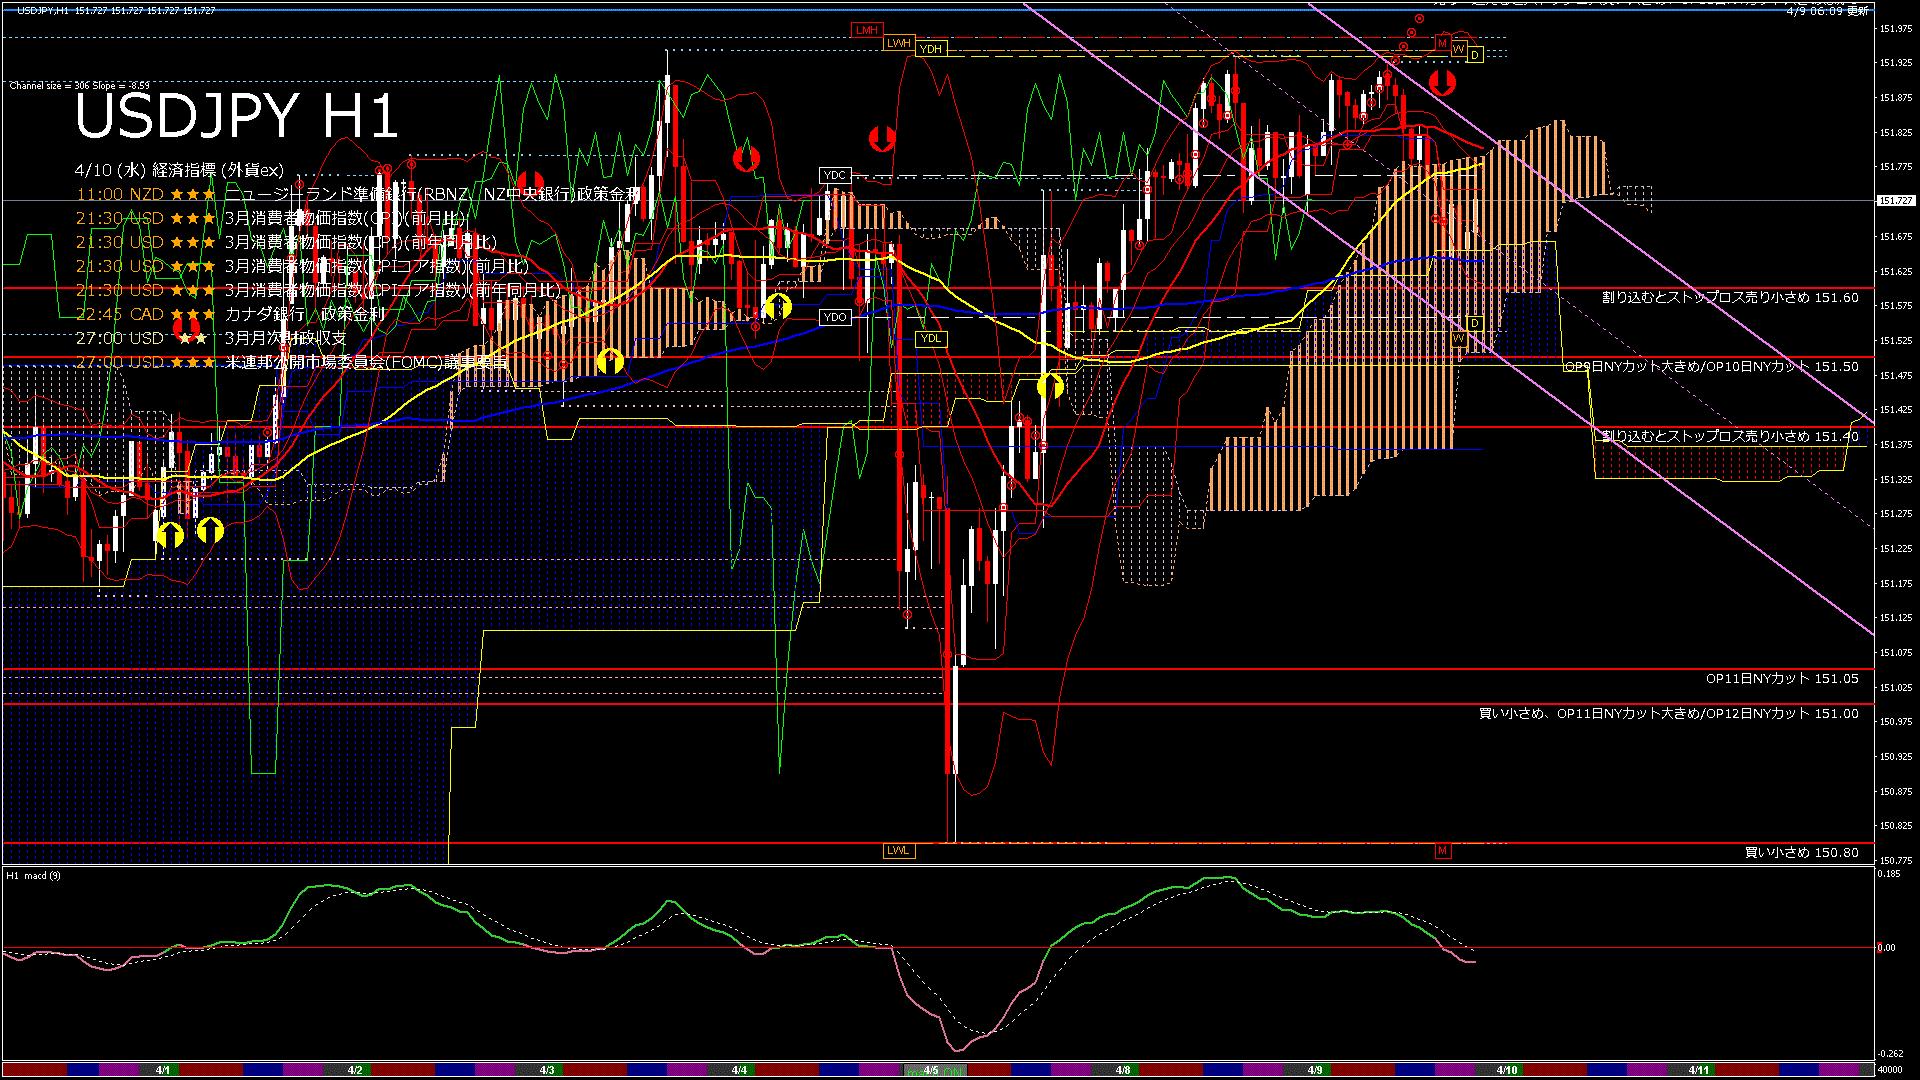This screenshot has width=1920, height=1080.
Task: Click '割り込むとストップロス売り小さめ 151.60' label
Action: (1730, 297)
